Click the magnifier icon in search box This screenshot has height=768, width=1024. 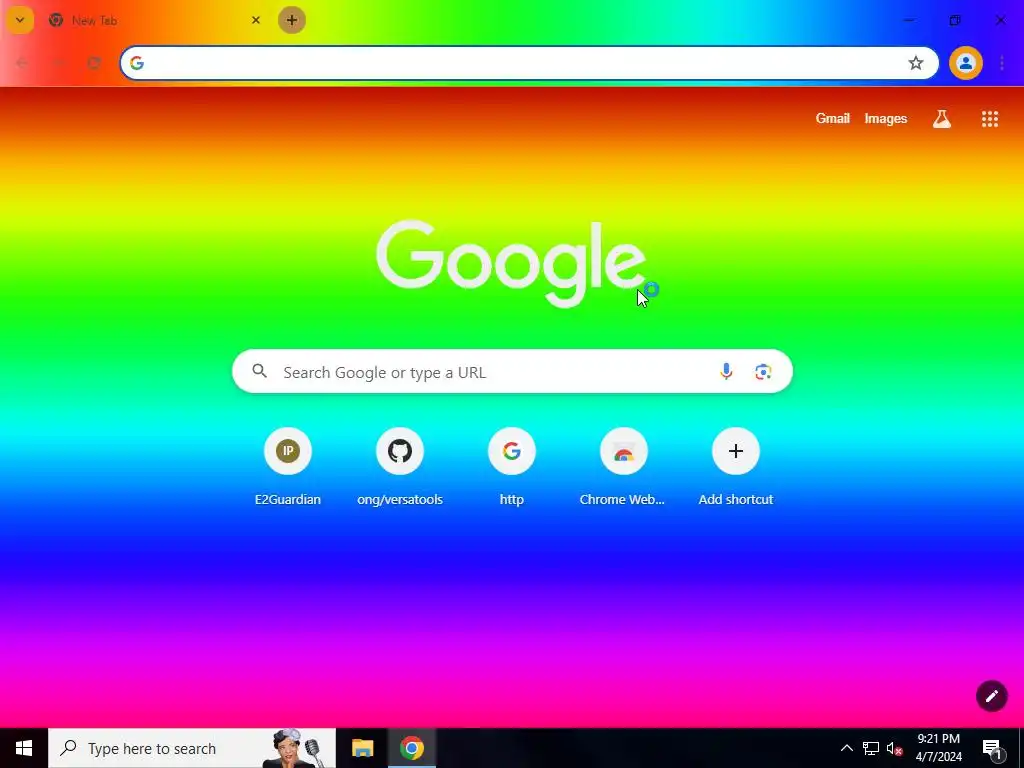click(259, 372)
